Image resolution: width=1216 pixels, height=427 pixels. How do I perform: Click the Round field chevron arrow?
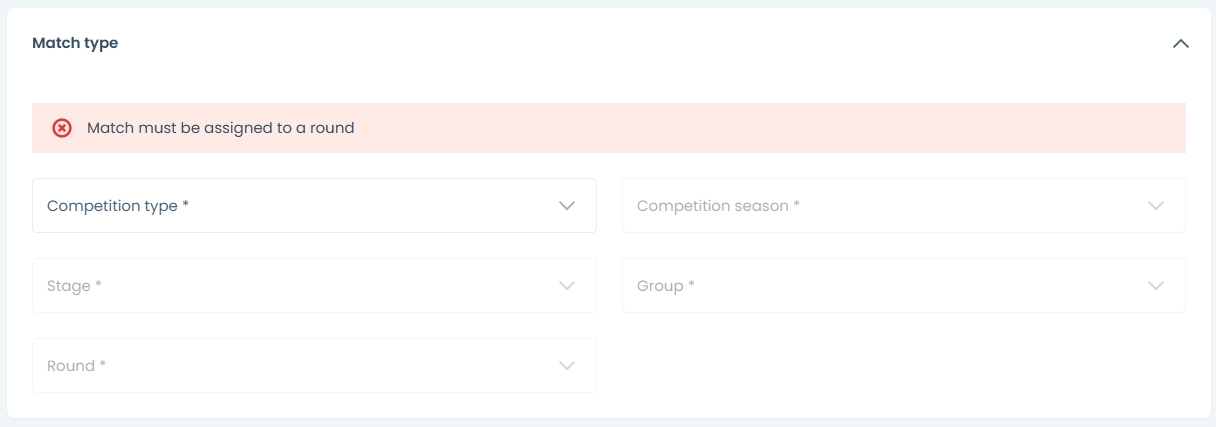(x=567, y=366)
